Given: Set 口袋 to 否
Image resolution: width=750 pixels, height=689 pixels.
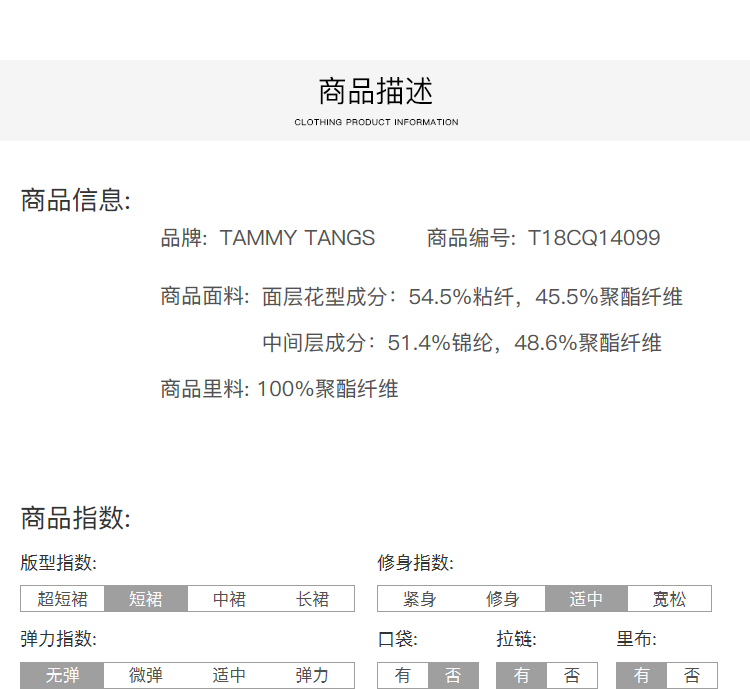Looking at the screenshot, I should pyautogui.click(x=452, y=675).
